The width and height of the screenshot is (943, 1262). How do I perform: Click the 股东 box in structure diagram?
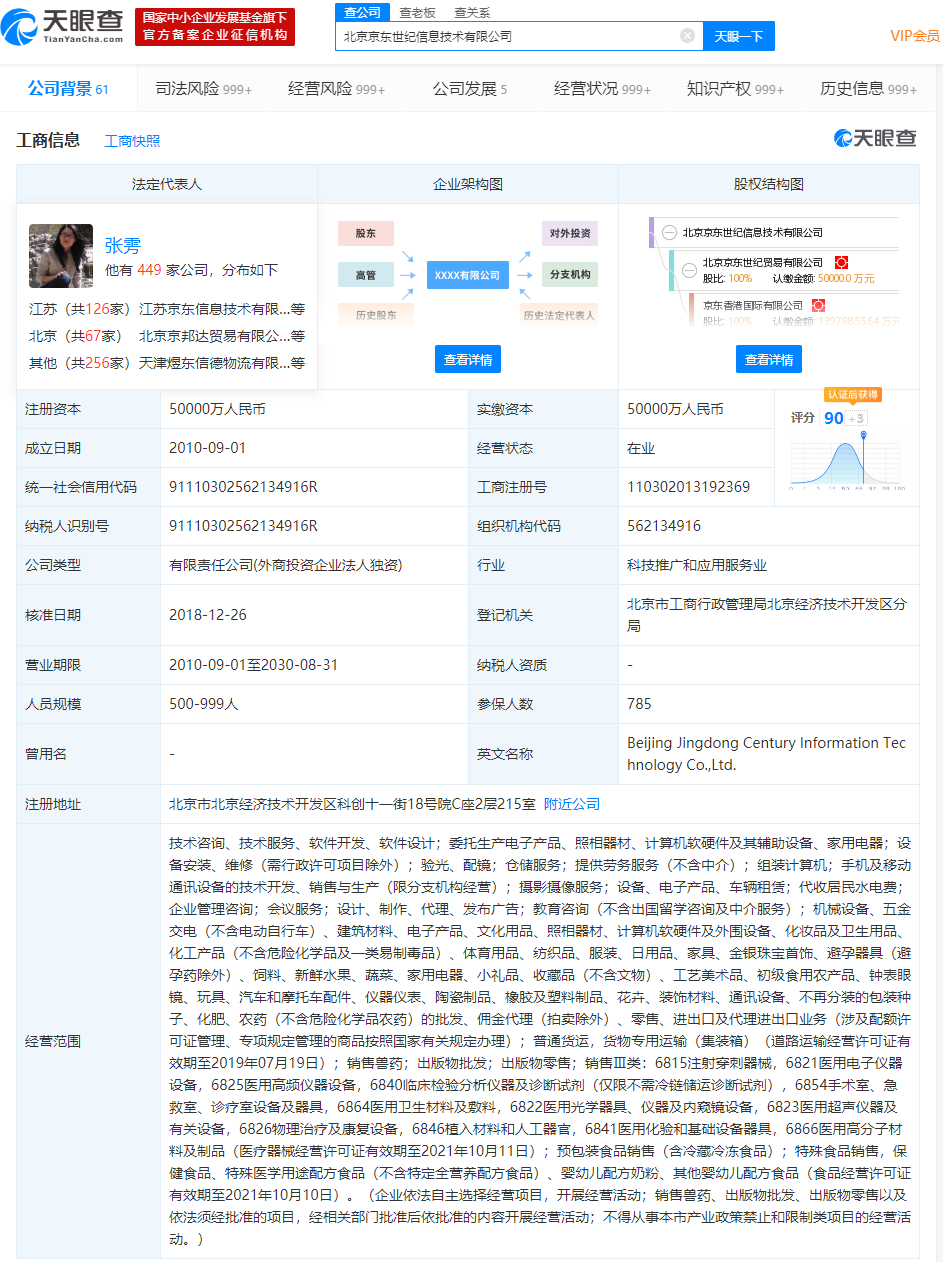pyautogui.click(x=366, y=234)
